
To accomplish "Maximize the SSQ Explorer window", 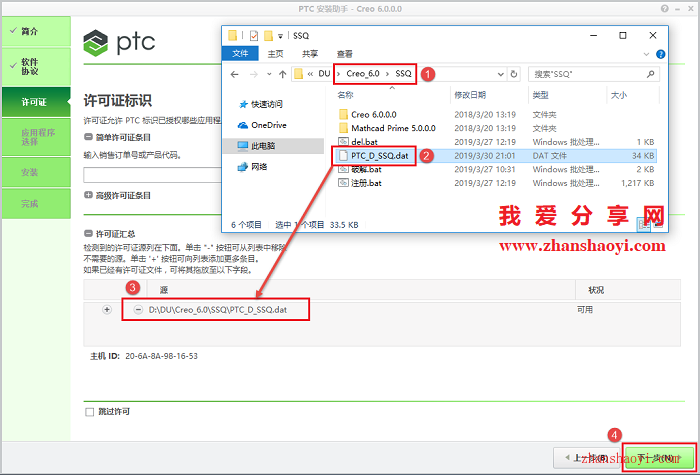I will tap(623, 36).
